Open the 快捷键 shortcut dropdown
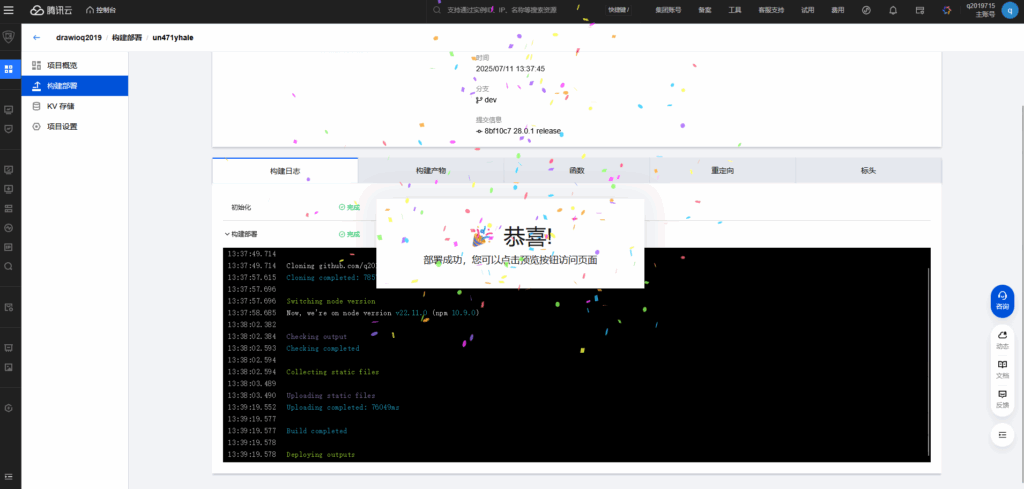Screen dimensions: 1024x489 point(619,10)
